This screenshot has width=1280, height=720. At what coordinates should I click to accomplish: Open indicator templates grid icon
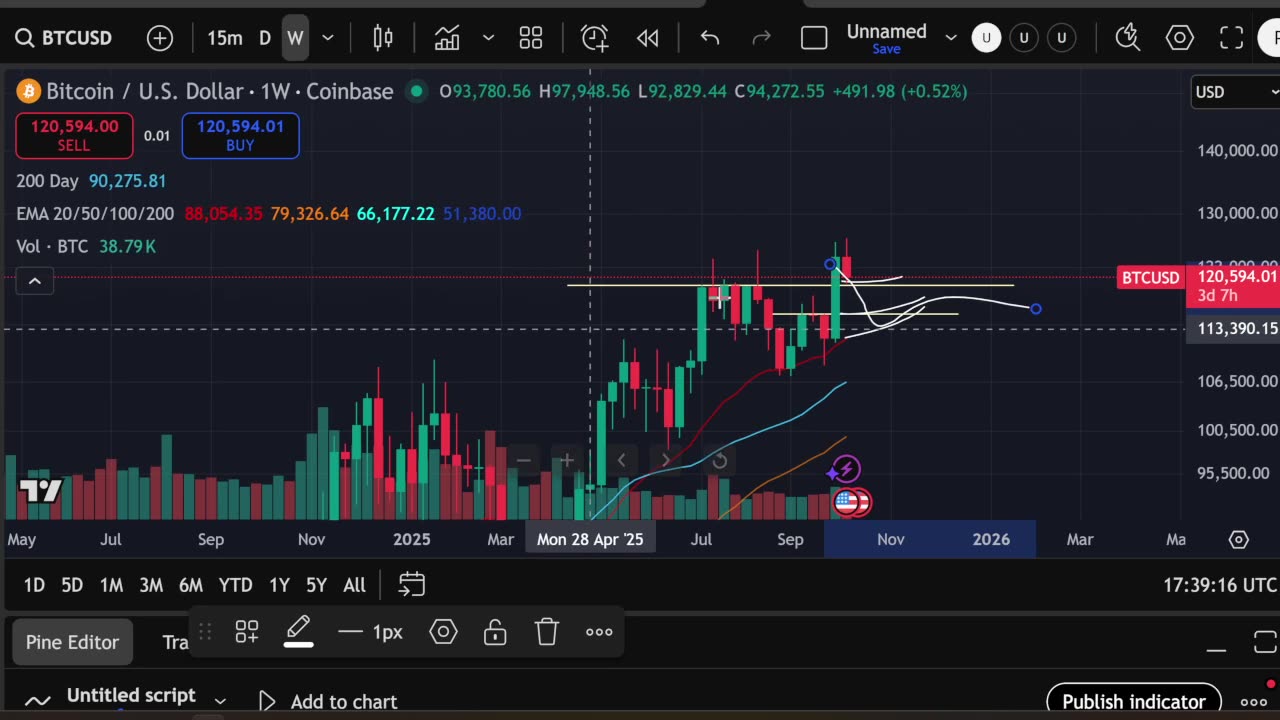tap(531, 38)
